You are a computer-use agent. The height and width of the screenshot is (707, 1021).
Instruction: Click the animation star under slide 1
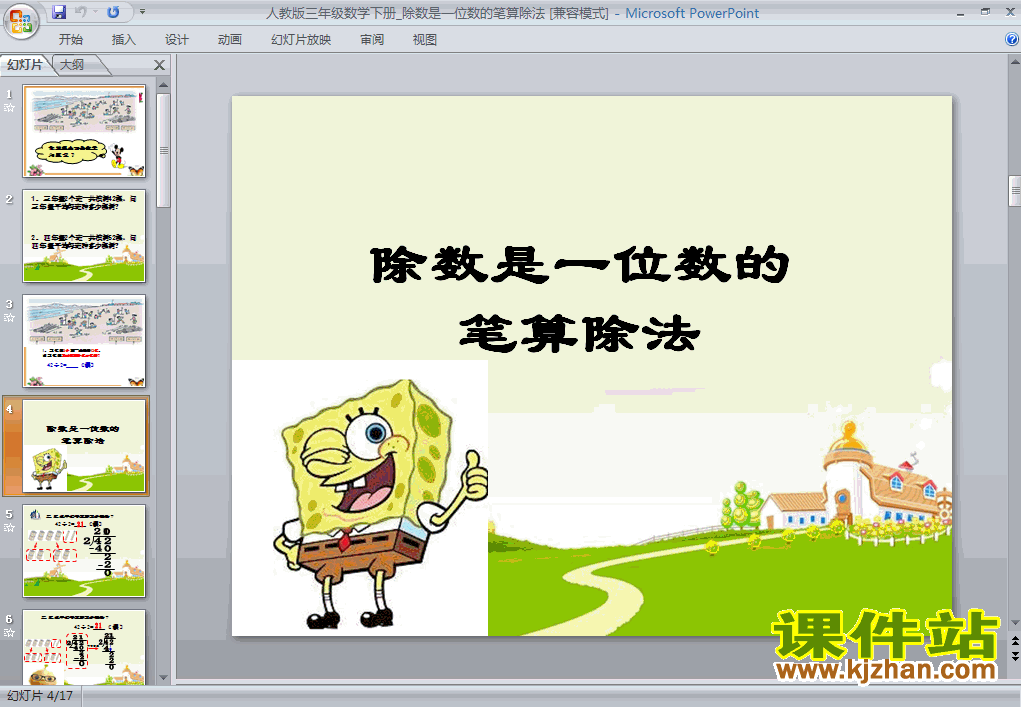pos(9,108)
